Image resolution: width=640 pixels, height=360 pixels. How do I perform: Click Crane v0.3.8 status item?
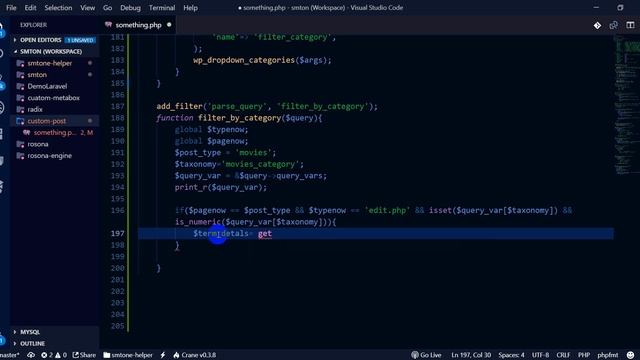pos(195,355)
